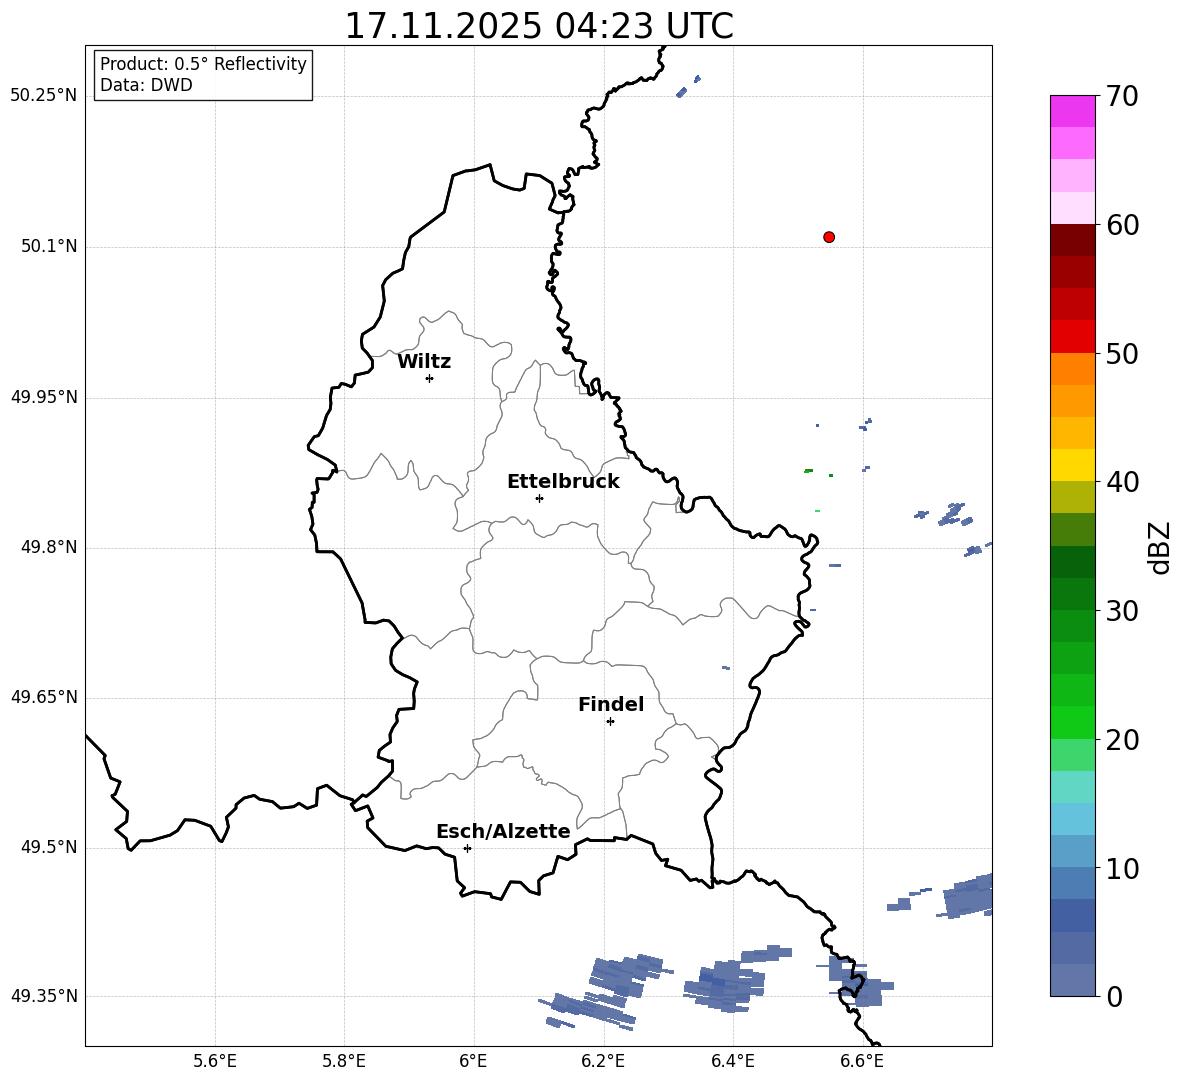1184x1081 pixels.
Task: Click the magenta top colorbar segment
Action: [1072, 111]
